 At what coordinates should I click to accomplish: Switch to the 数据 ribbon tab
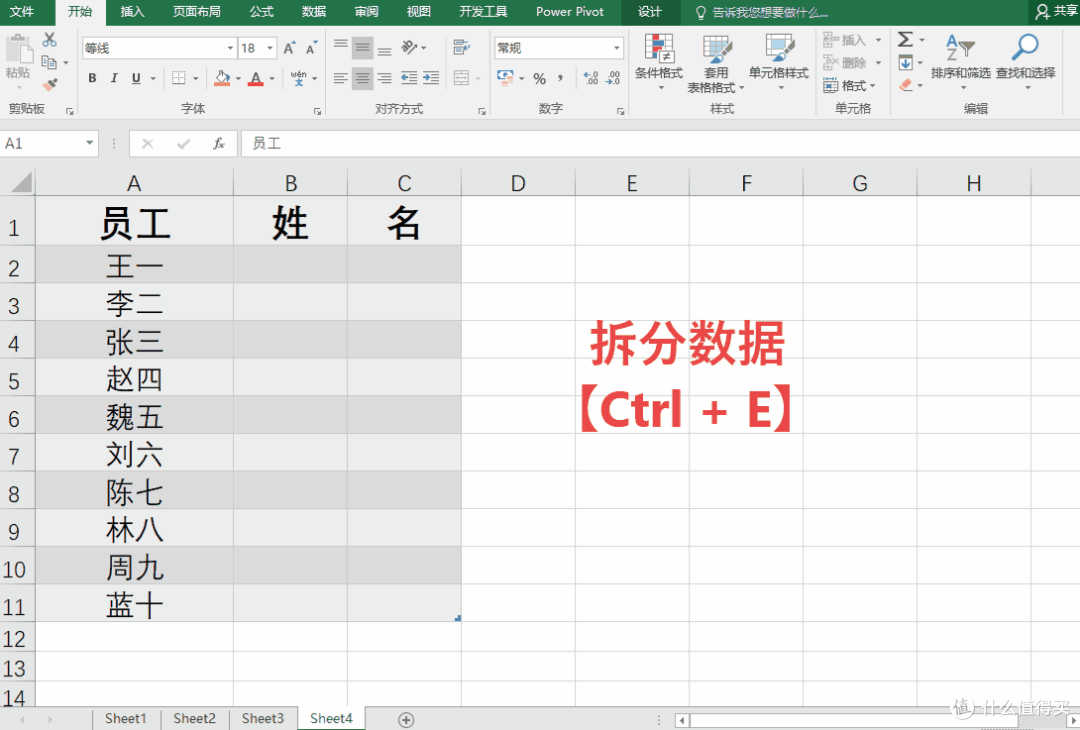click(314, 12)
